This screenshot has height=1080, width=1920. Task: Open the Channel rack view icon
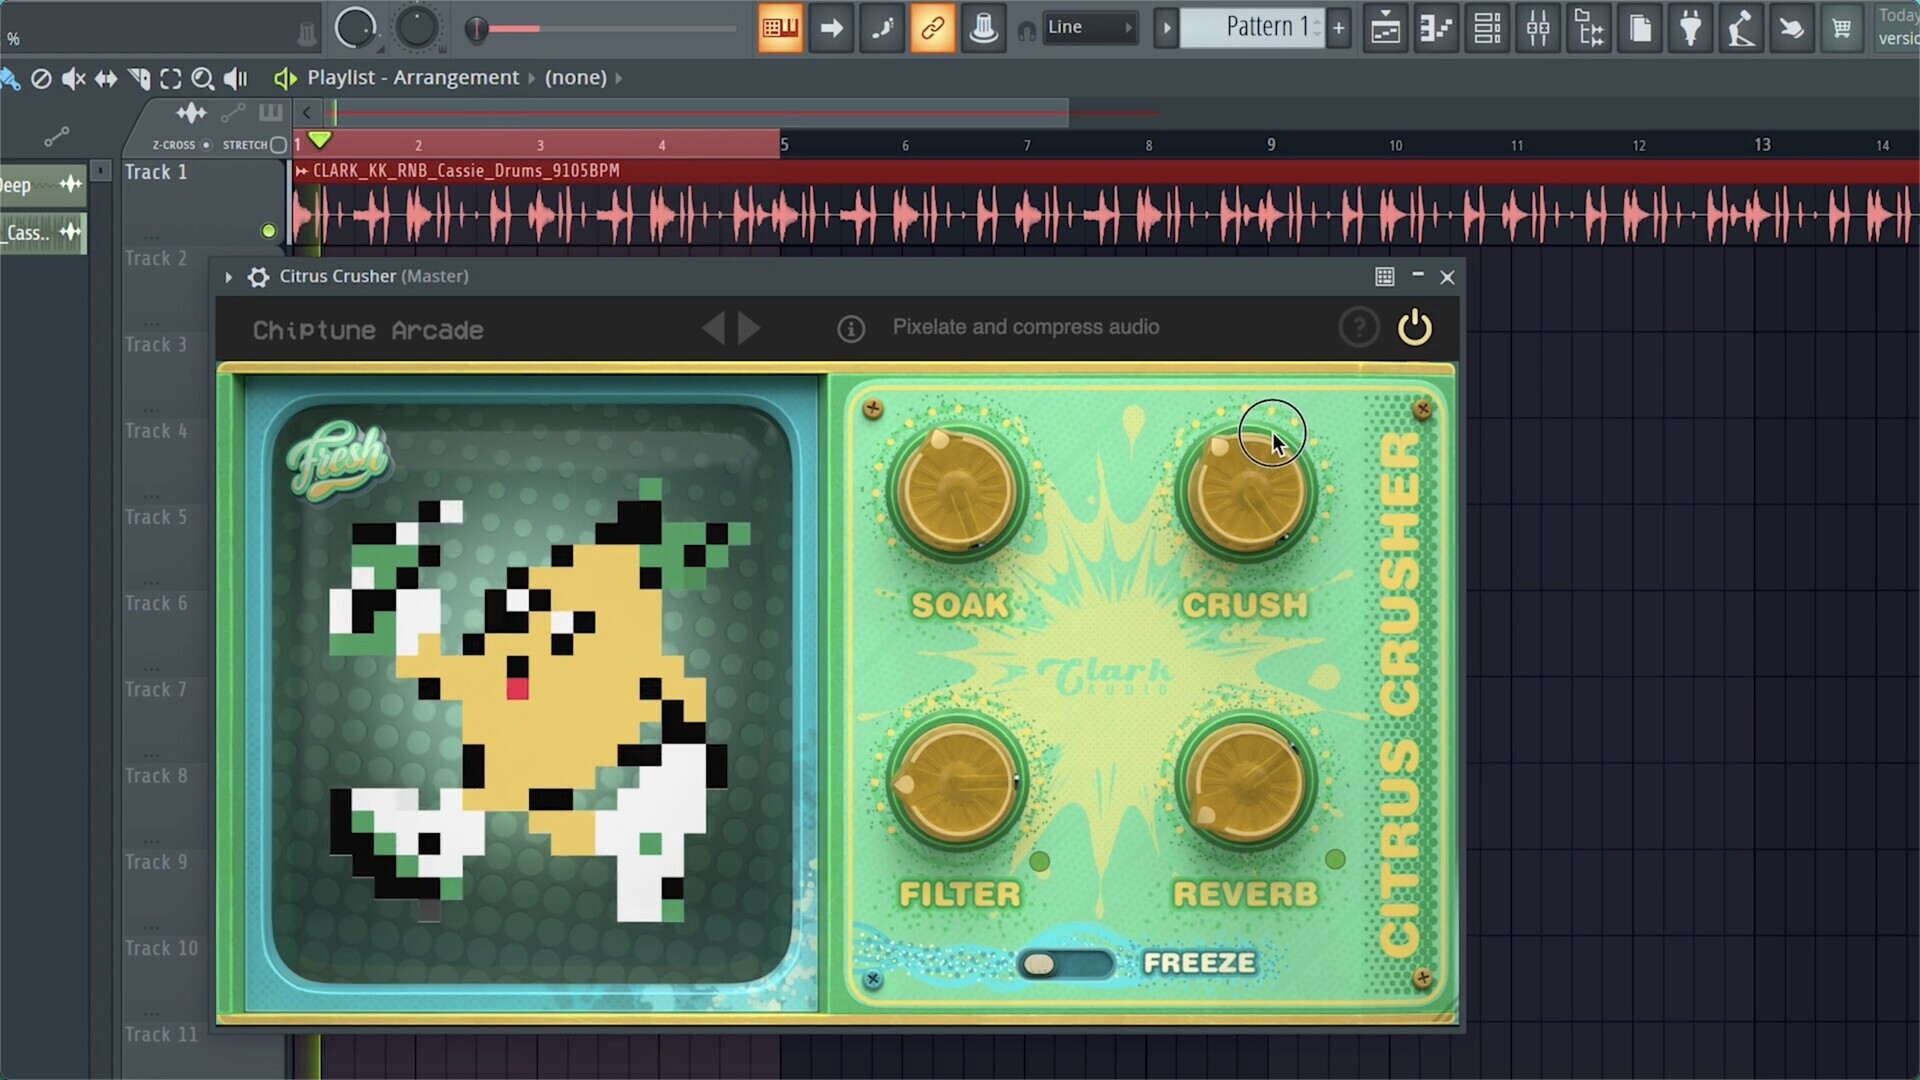(x=1487, y=28)
